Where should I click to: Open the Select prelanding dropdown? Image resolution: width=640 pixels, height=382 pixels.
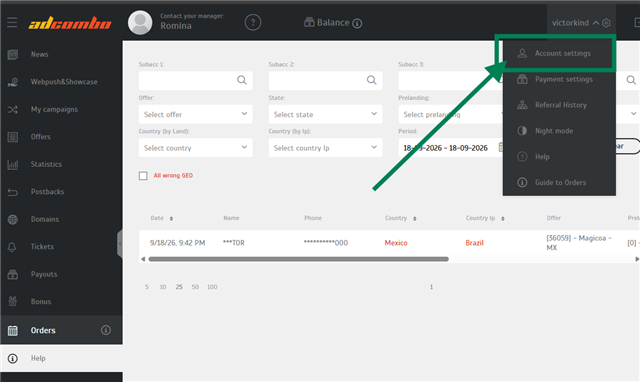click(451, 114)
